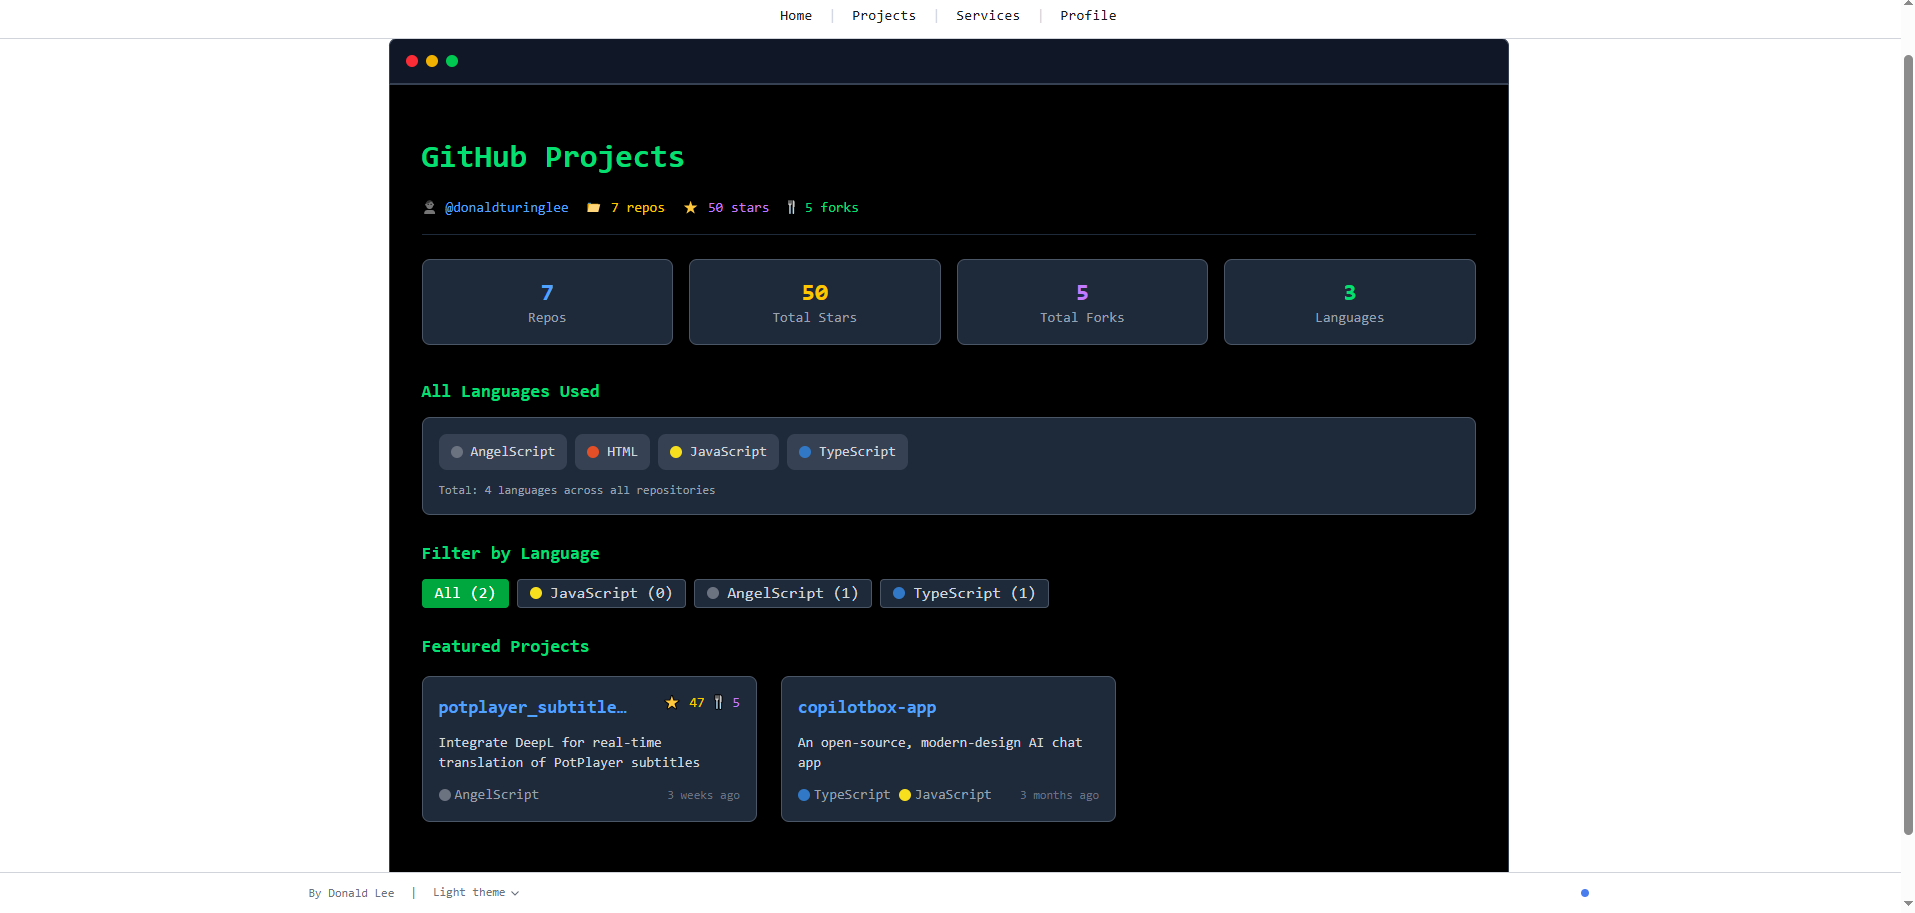Image resolution: width=1915 pixels, height=913 pixels.
Task: Click the vertical page scrollbar thumb
Action: pos(1908,445)
